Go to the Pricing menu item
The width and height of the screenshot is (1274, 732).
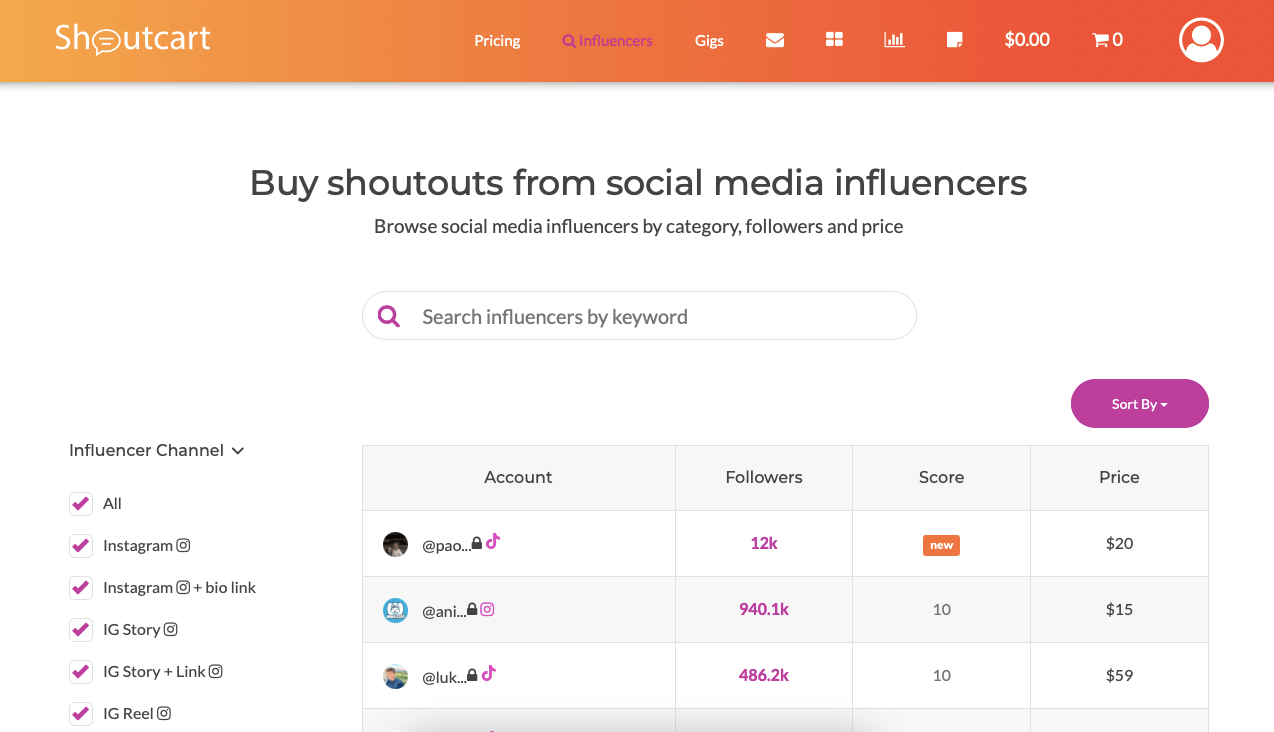(x=497, y=41)
